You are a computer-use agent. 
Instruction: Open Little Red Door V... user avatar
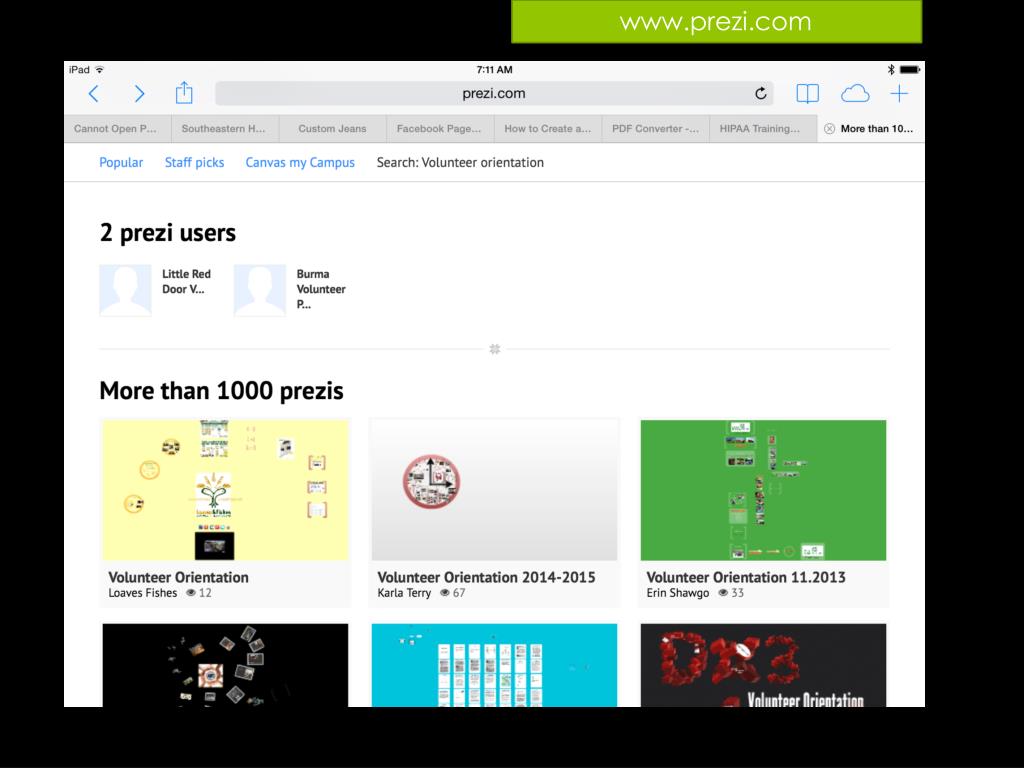pos(125,290)
